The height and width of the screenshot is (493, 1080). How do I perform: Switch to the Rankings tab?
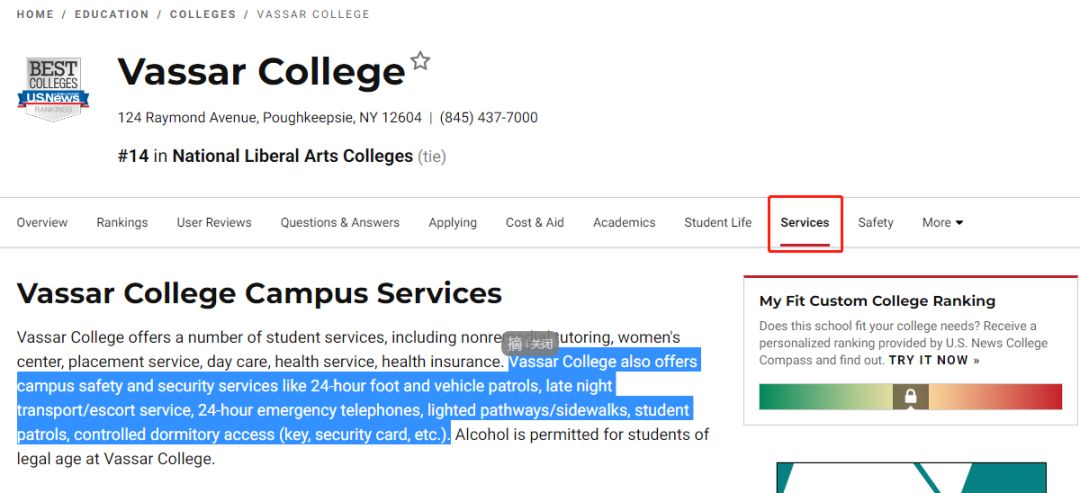pos(122,222)
